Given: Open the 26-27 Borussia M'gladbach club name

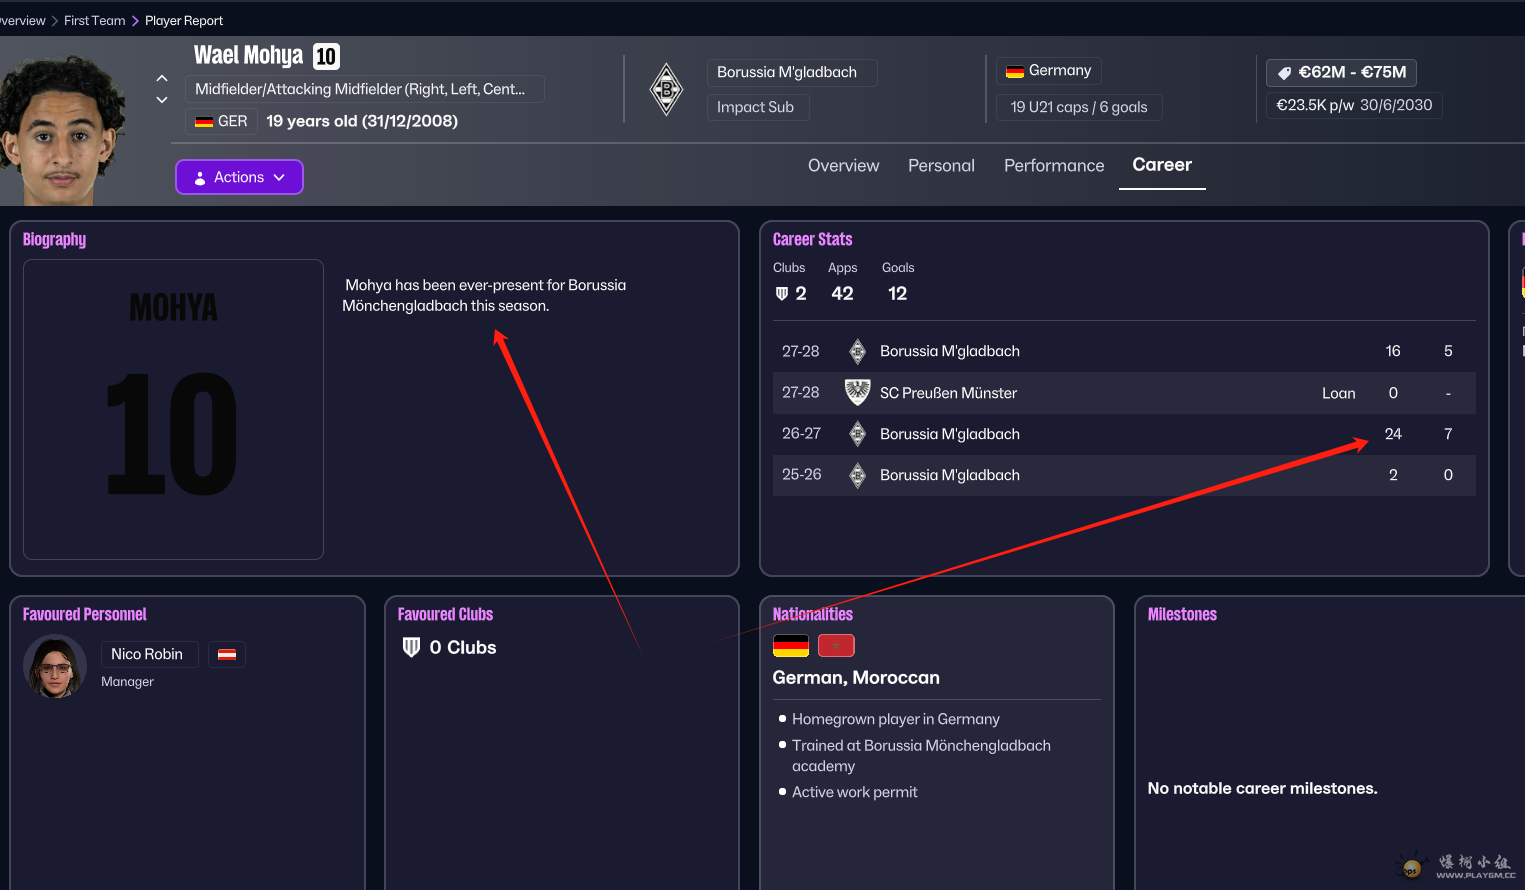Looking at the screenshot, I should (950, 434).
